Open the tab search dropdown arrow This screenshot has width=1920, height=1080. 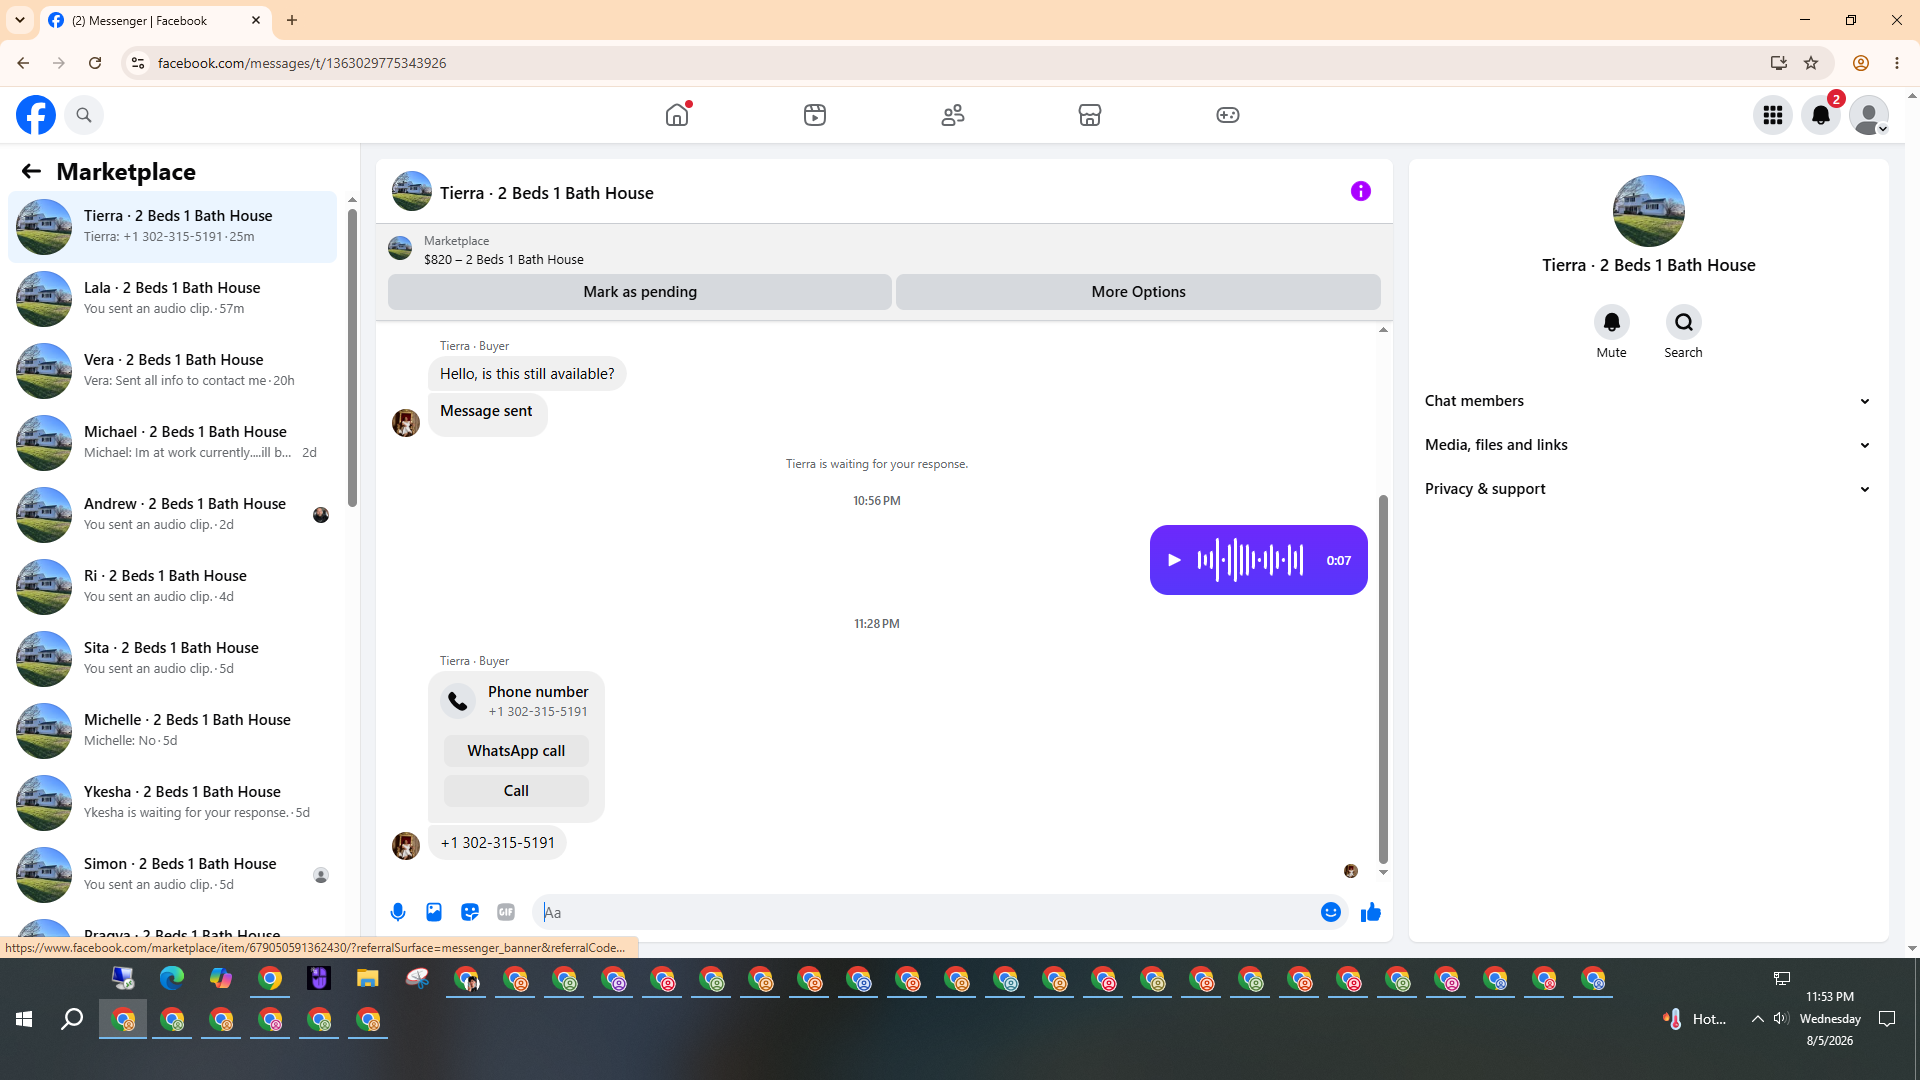pos(20,20)
